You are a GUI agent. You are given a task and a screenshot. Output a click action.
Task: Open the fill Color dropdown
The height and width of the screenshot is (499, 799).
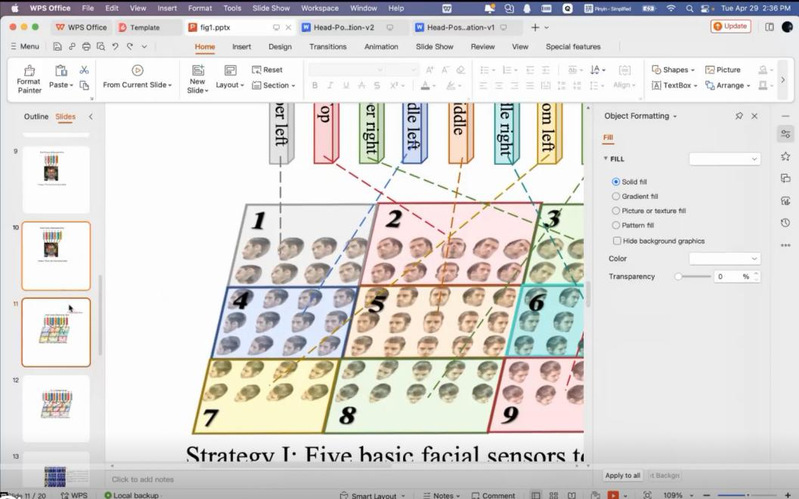click(724, 259)
